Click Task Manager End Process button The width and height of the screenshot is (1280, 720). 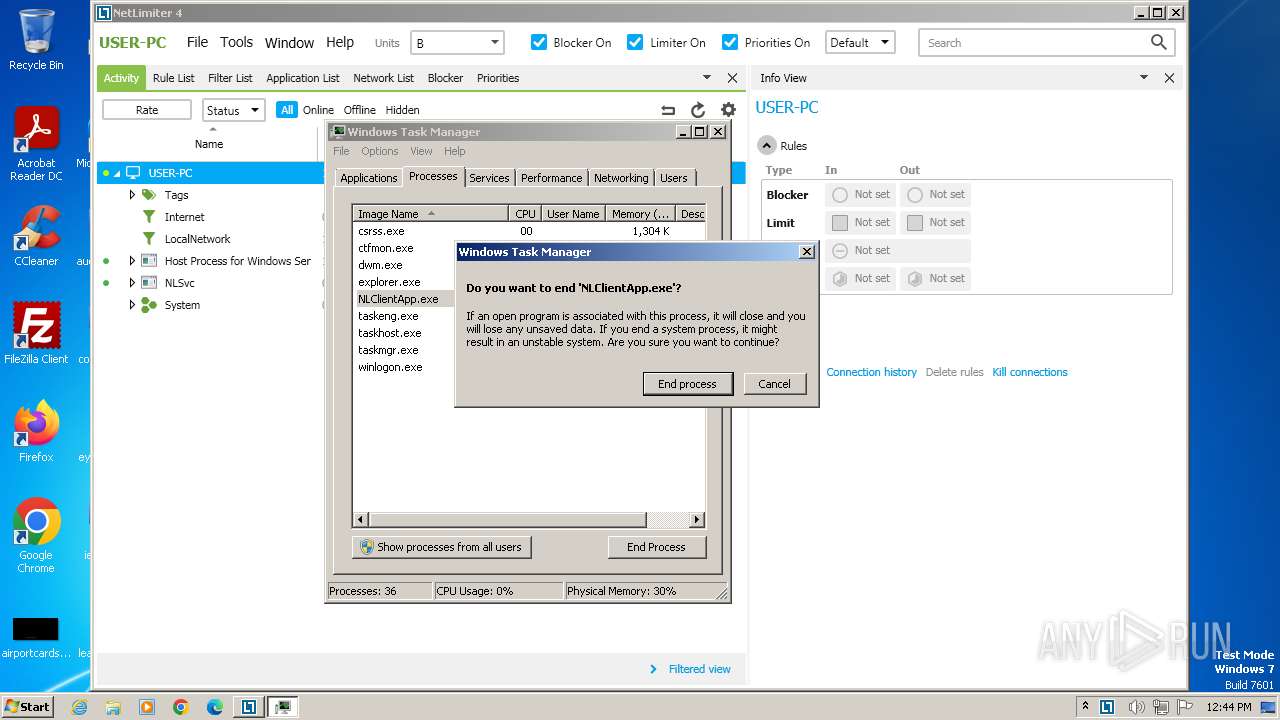(x=656, y=547)
